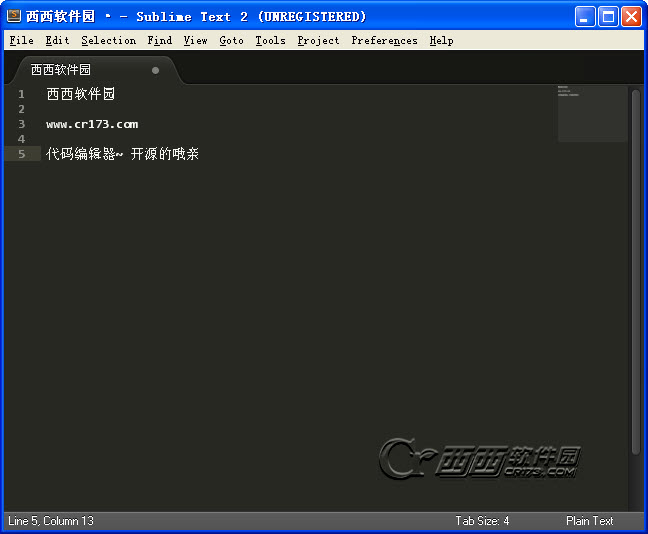
Task: Open the Plain Text syntax selector
Action: pos(590,521)
